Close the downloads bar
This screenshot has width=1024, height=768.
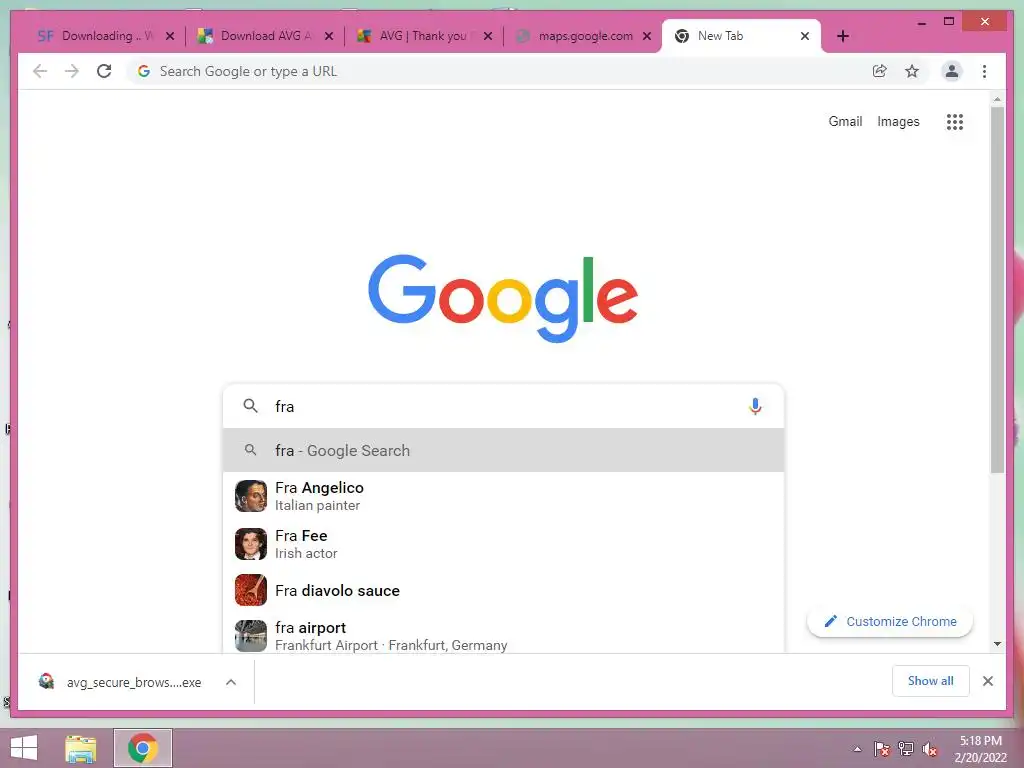point(988,681)
